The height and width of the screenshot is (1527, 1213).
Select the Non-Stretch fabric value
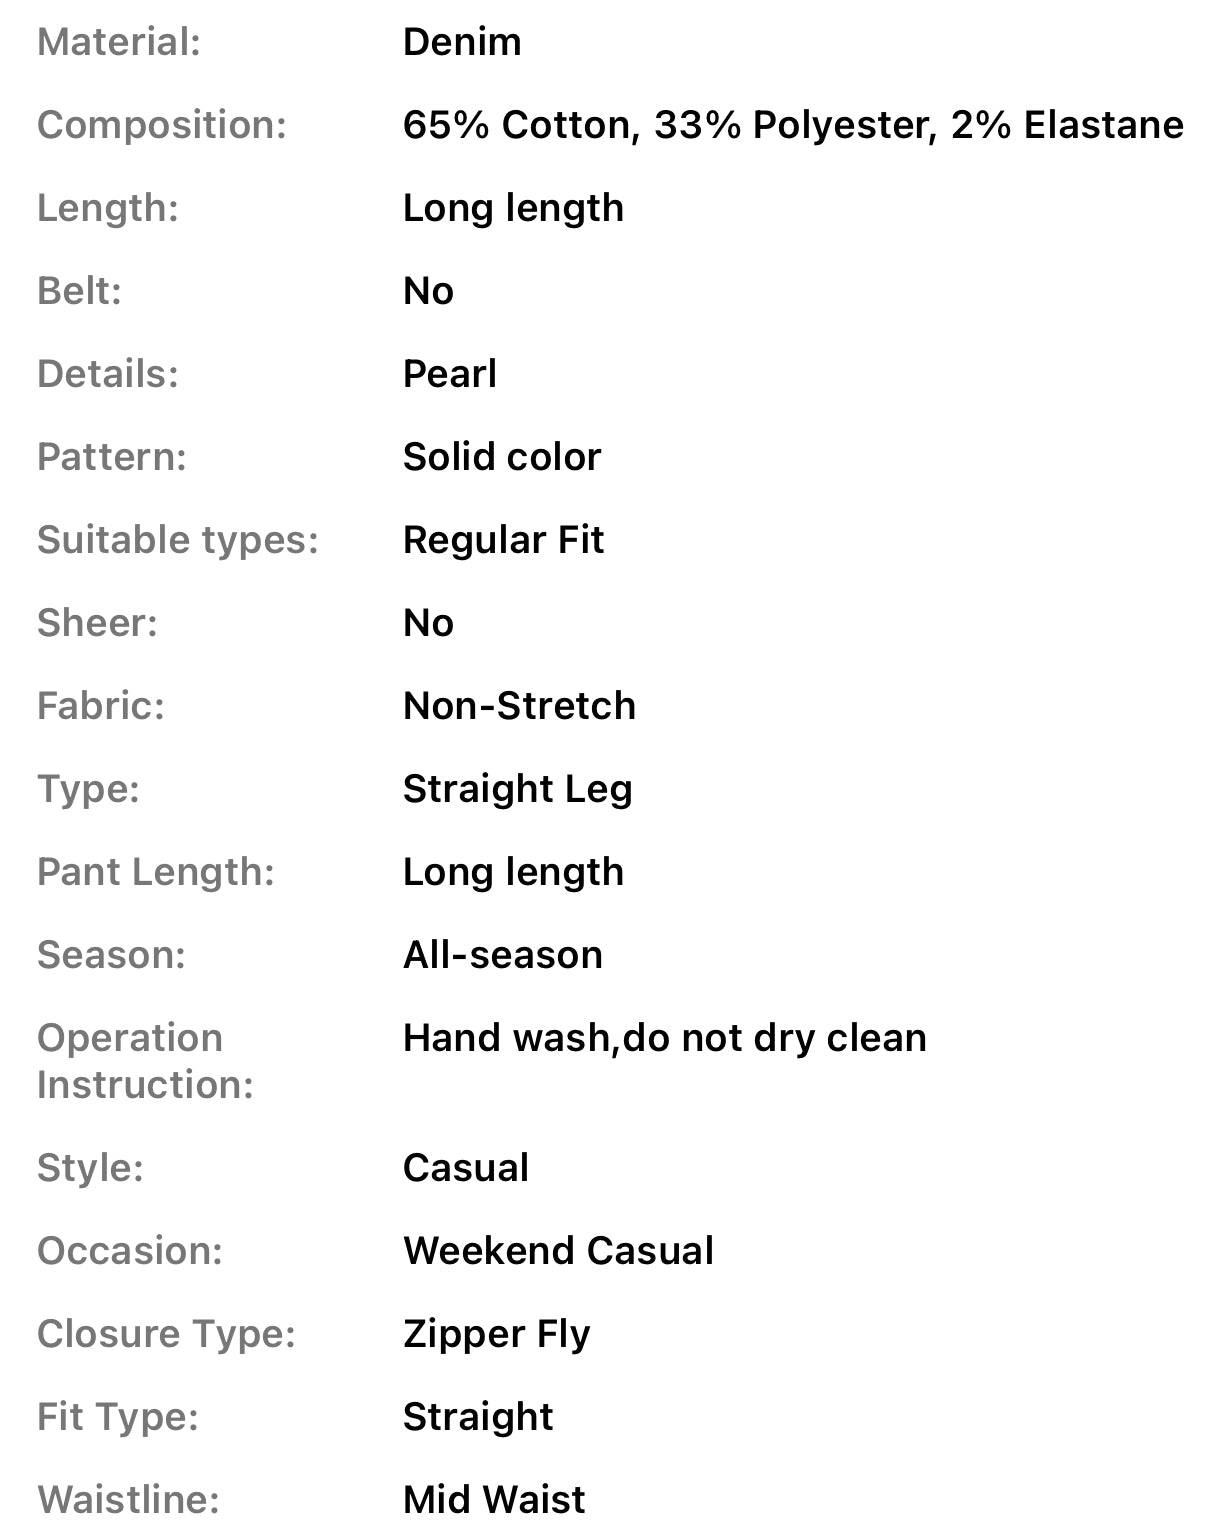[x=519, y=706]
